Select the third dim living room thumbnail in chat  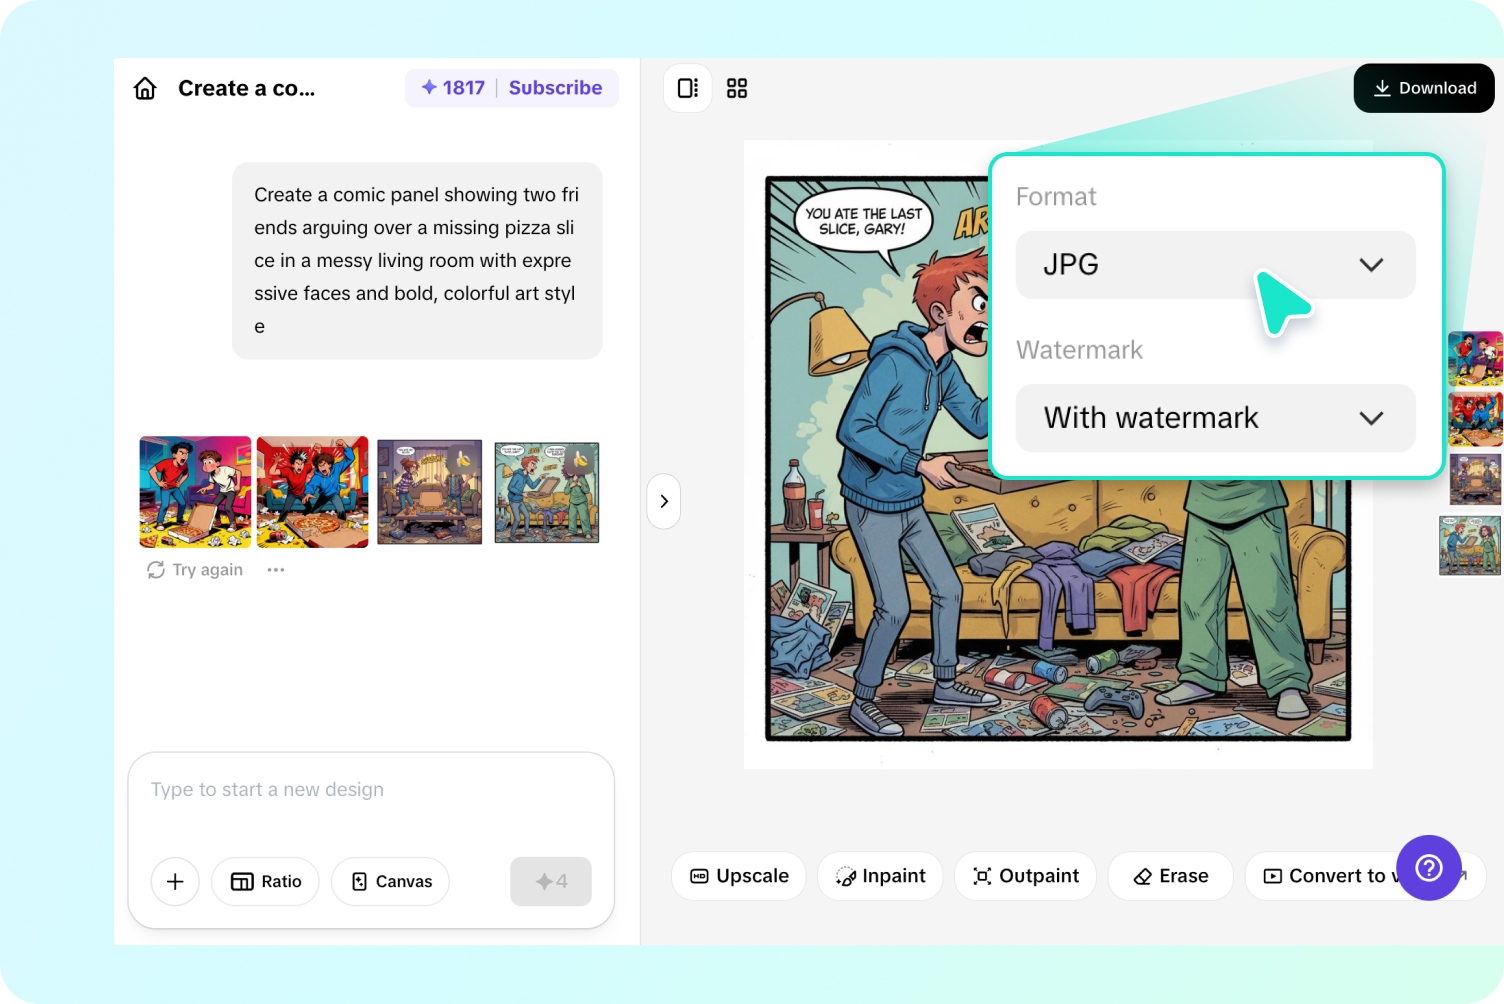point(430,492)
